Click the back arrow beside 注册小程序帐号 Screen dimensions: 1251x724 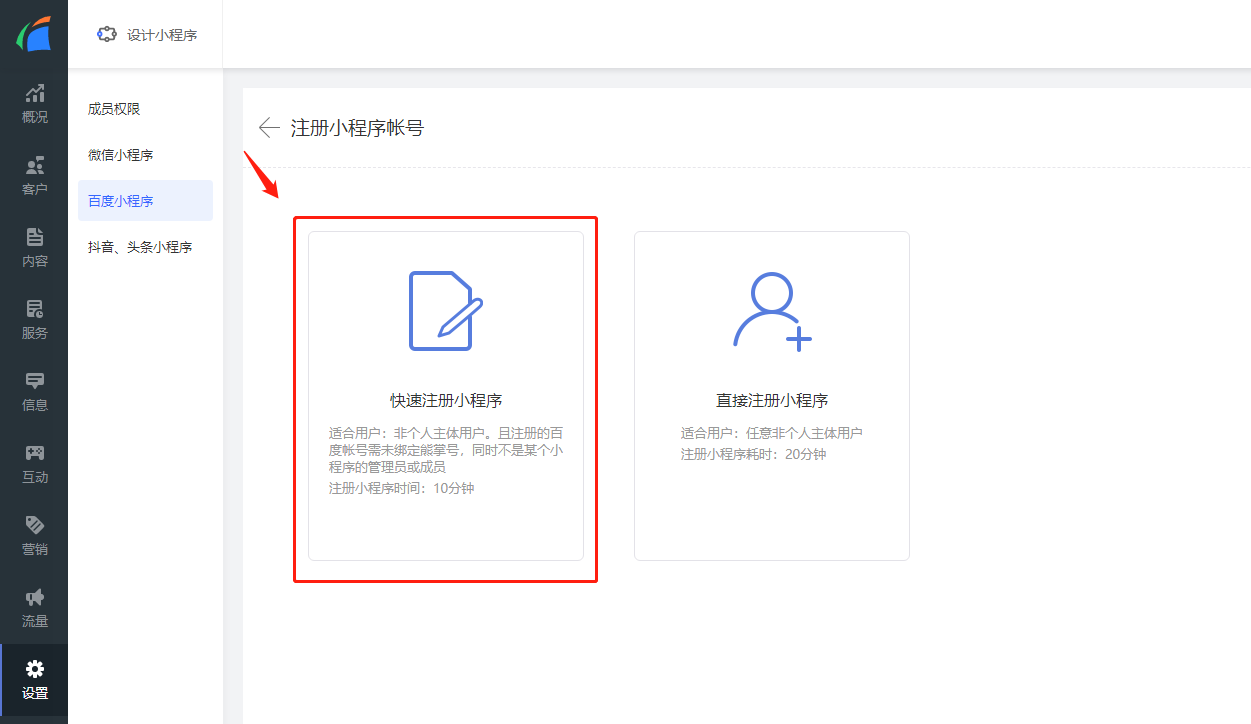[268, 128]
